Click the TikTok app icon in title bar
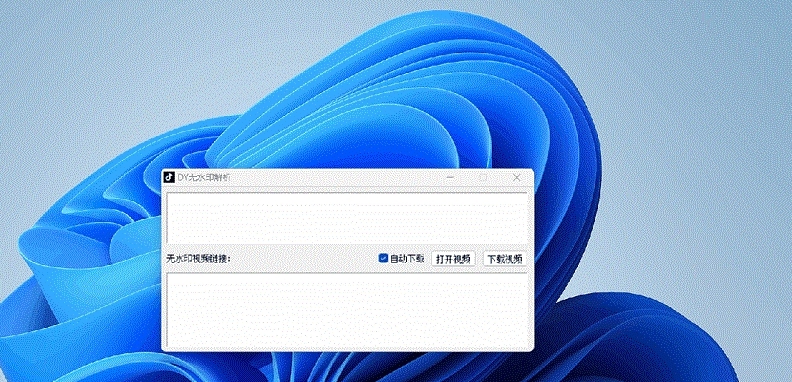The height and width of the screenshot is (382, 792). pos(169,177)
